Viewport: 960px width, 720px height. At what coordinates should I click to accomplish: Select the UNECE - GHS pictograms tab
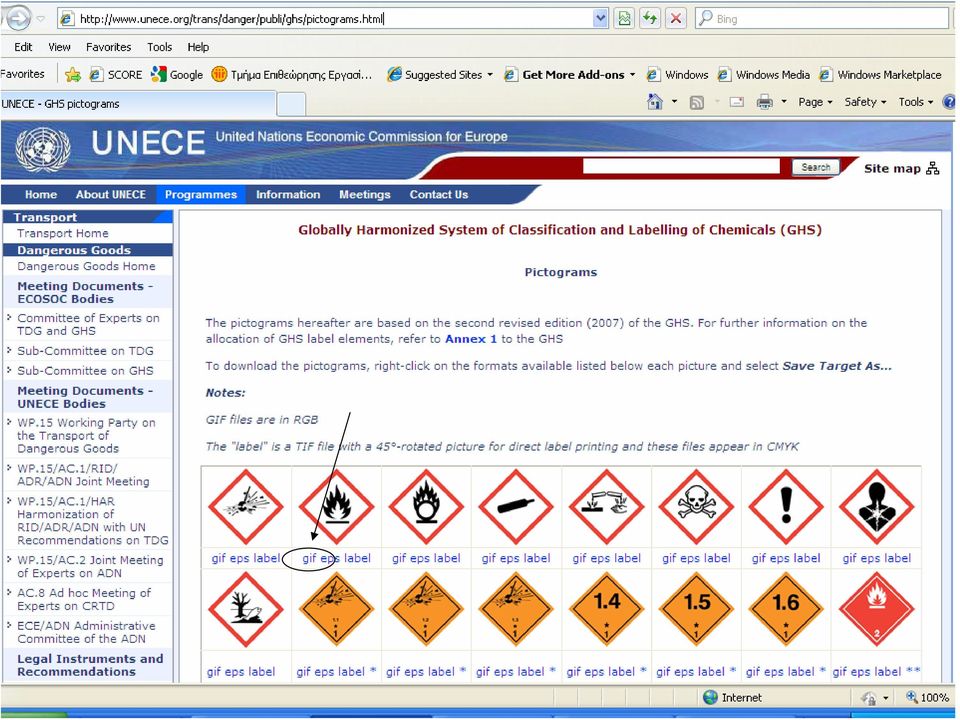point(138,104)
